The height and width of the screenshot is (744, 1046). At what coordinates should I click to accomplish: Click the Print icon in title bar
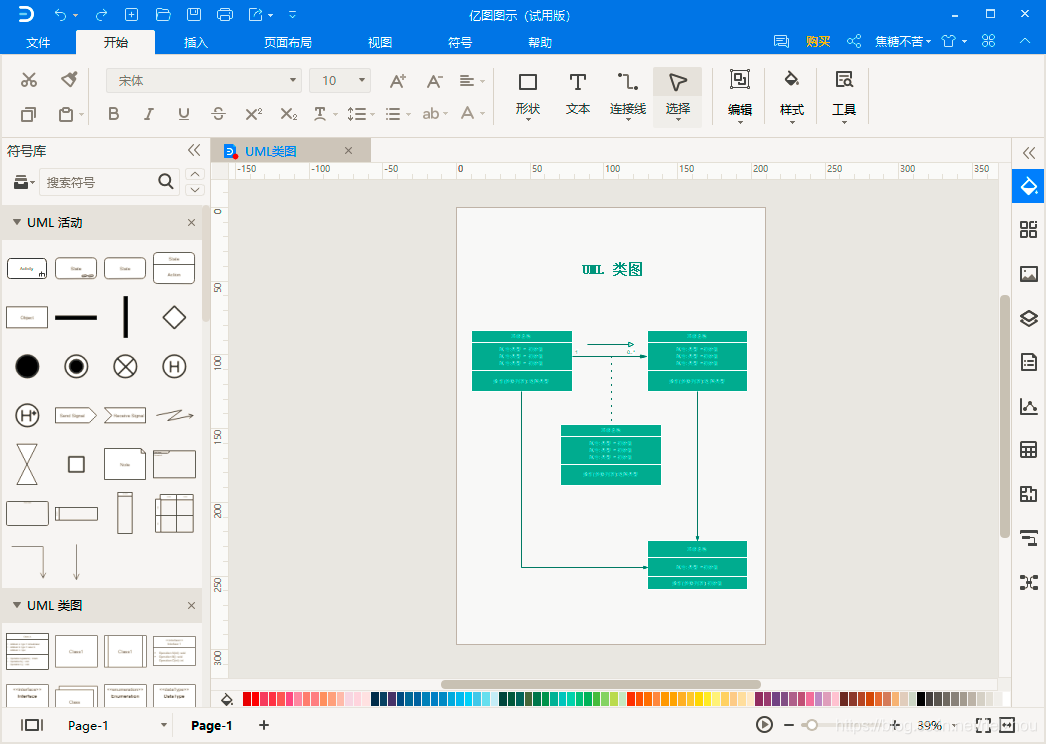click(225, 14)
